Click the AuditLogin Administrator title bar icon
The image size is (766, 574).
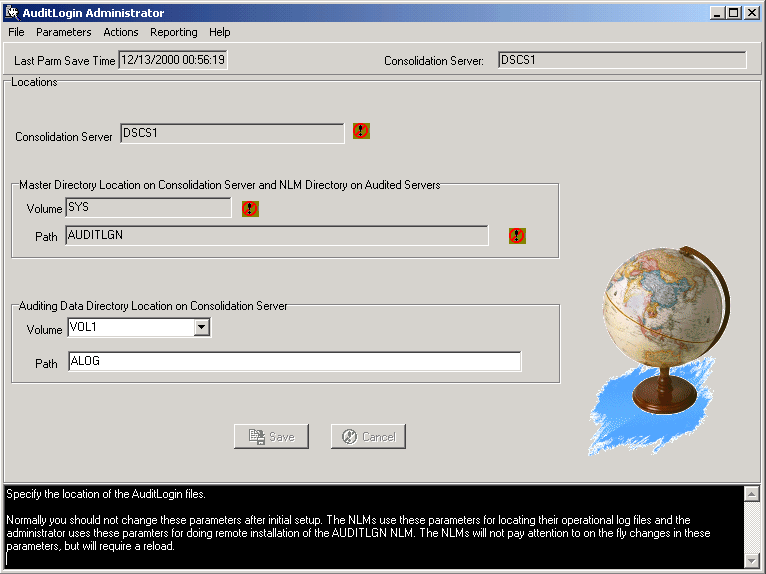coord(12,13)
